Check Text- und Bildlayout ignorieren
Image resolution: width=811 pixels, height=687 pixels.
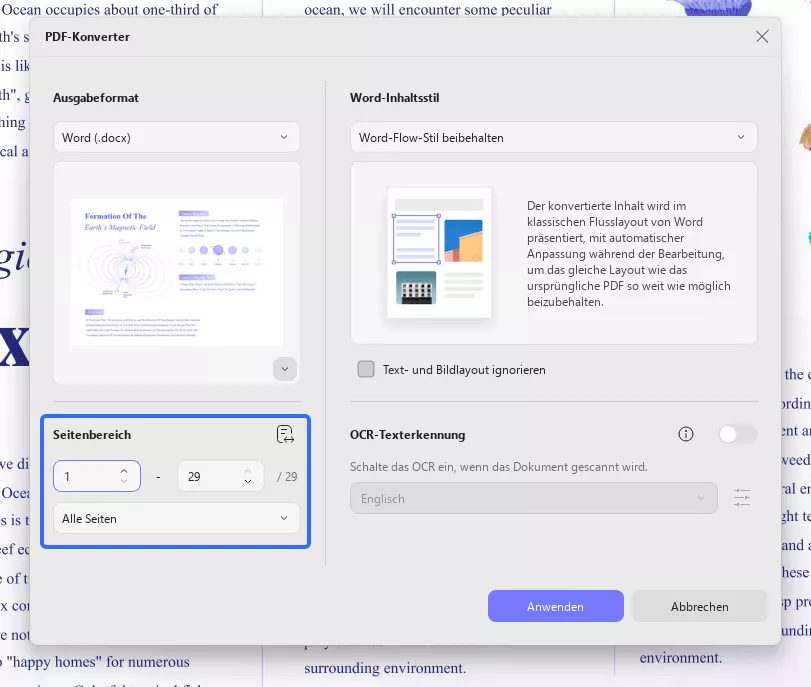(x=366, y=369)
